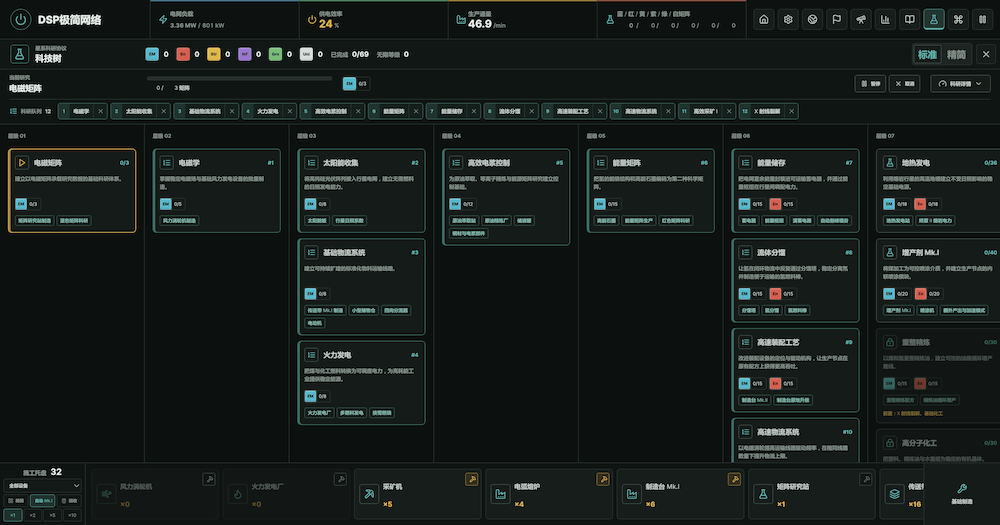Click the pause icon in top toolbar

(982, 20)
